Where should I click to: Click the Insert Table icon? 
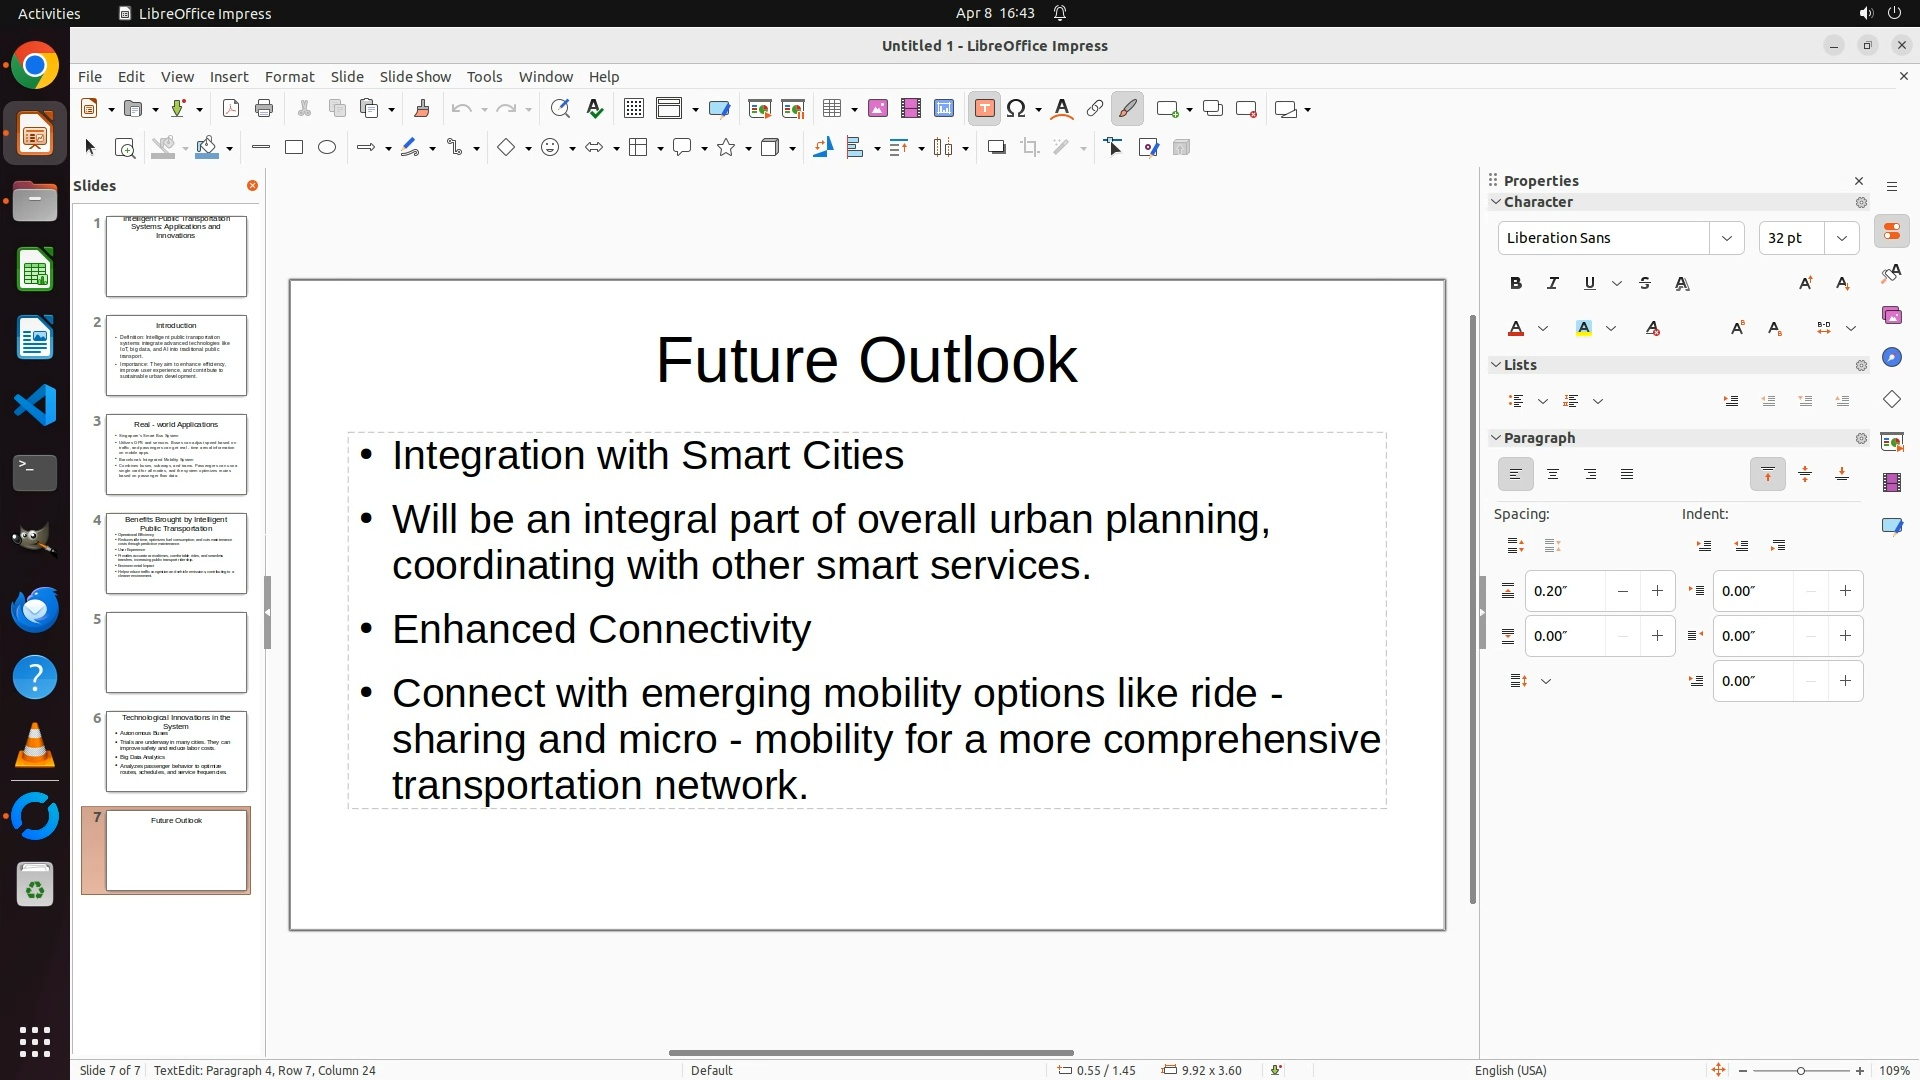pos(831,109)
